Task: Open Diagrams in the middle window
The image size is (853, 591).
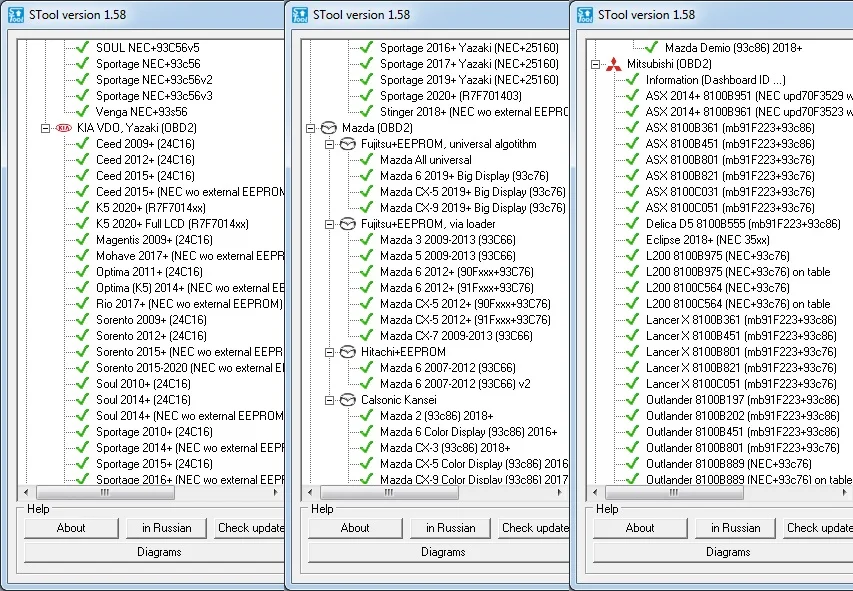Action: pos(438,552)
